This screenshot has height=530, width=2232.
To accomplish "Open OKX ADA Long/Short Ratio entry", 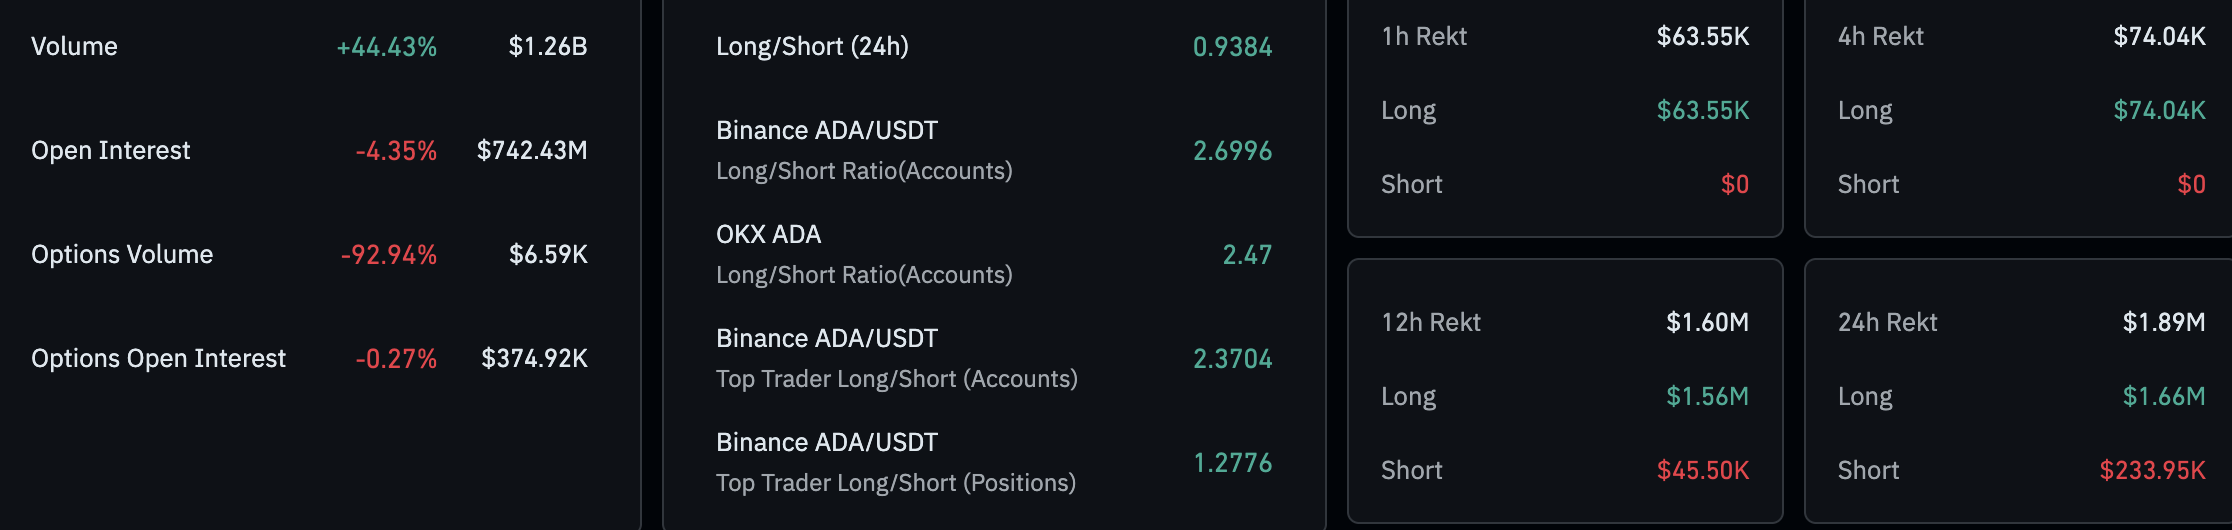I will point(994,255).
